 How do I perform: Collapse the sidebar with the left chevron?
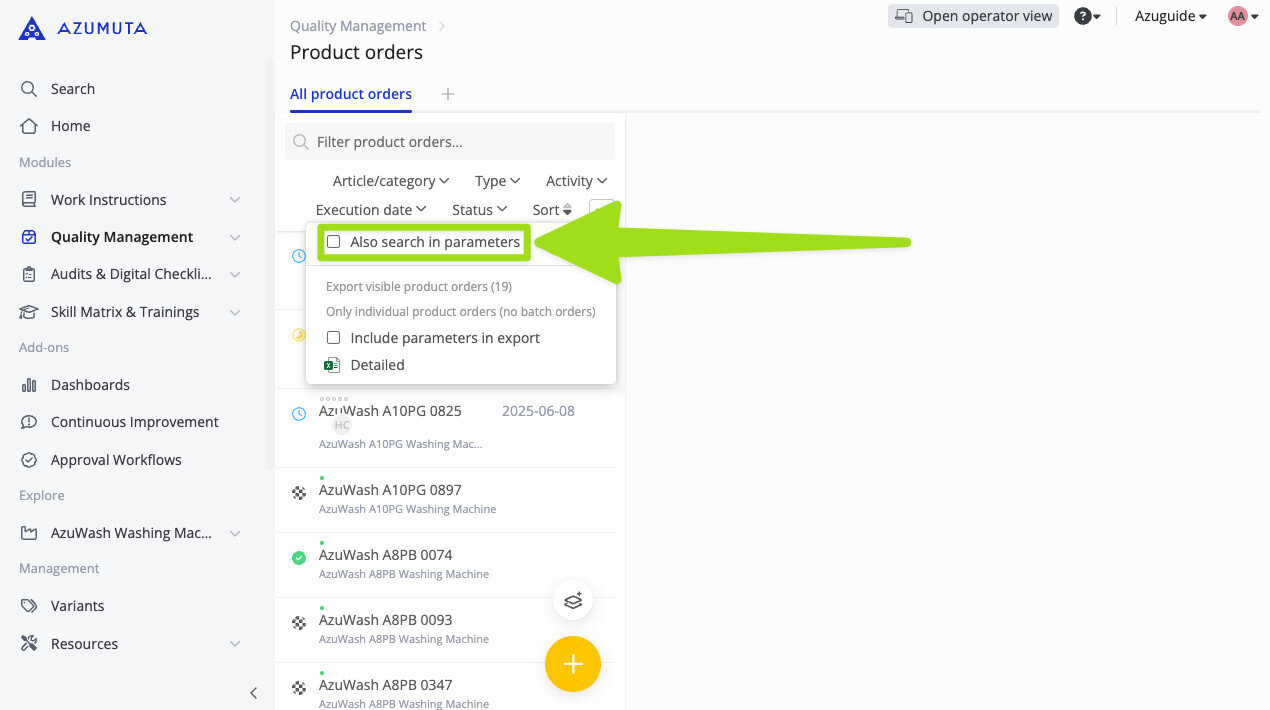click(x=254, y=693)
